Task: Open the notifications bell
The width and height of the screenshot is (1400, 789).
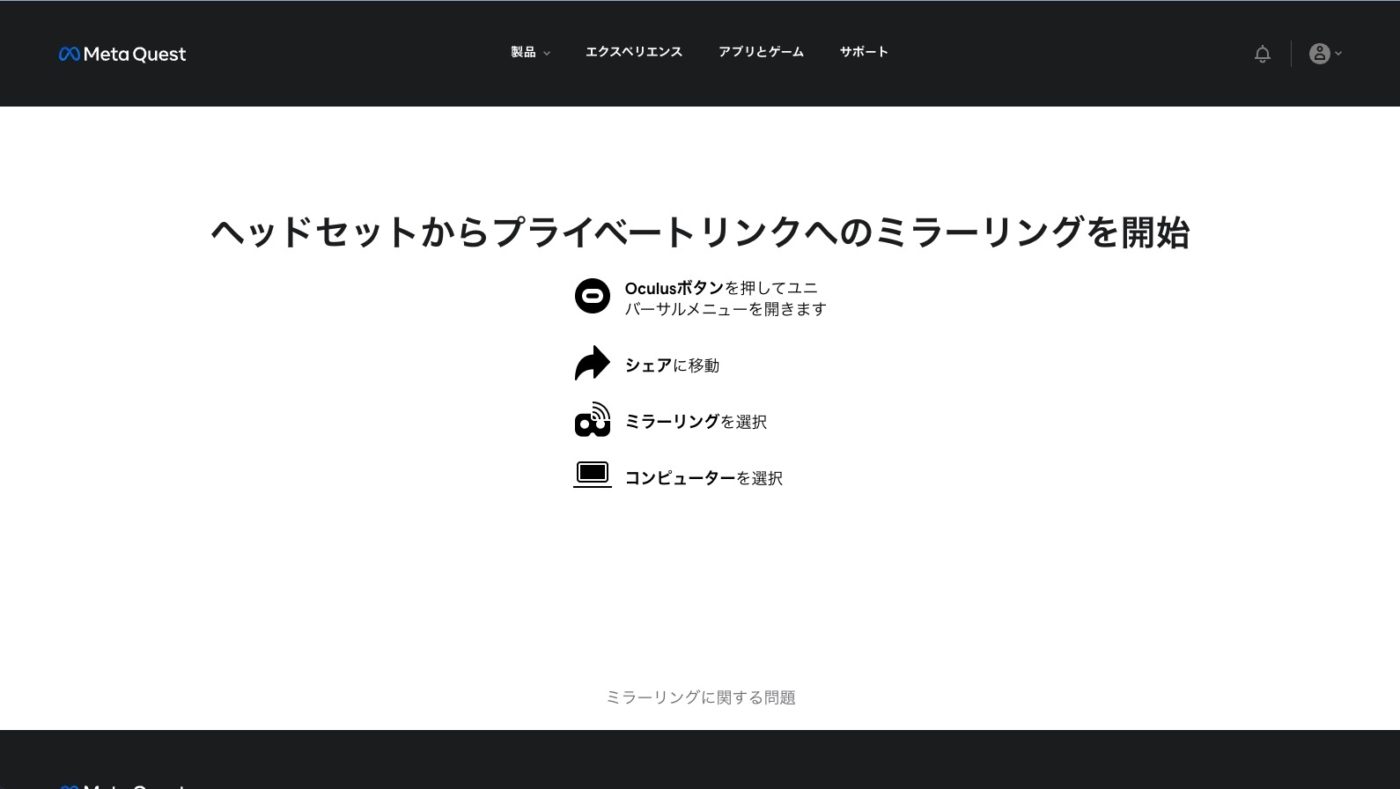Action: pos(1263,54)
